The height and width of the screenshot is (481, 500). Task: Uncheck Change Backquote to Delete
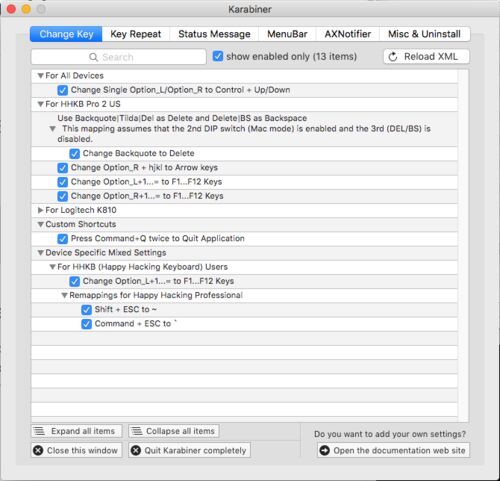point(74,154)
